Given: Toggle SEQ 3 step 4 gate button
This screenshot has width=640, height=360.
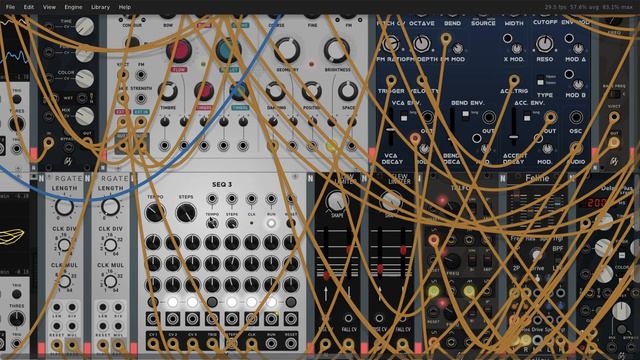Looking at the screenshot, I should tap(212, 302).
